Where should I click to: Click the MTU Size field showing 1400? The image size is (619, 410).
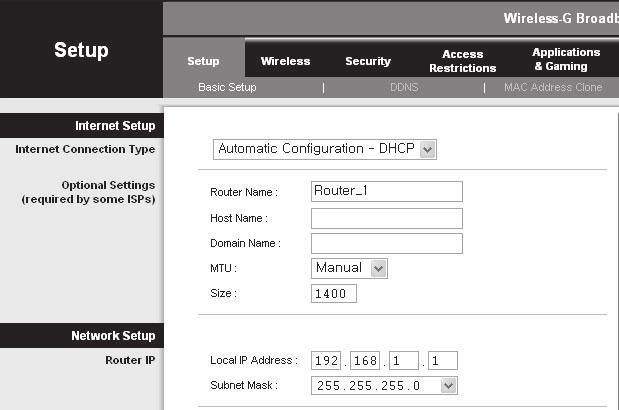(x=334, y=294)
